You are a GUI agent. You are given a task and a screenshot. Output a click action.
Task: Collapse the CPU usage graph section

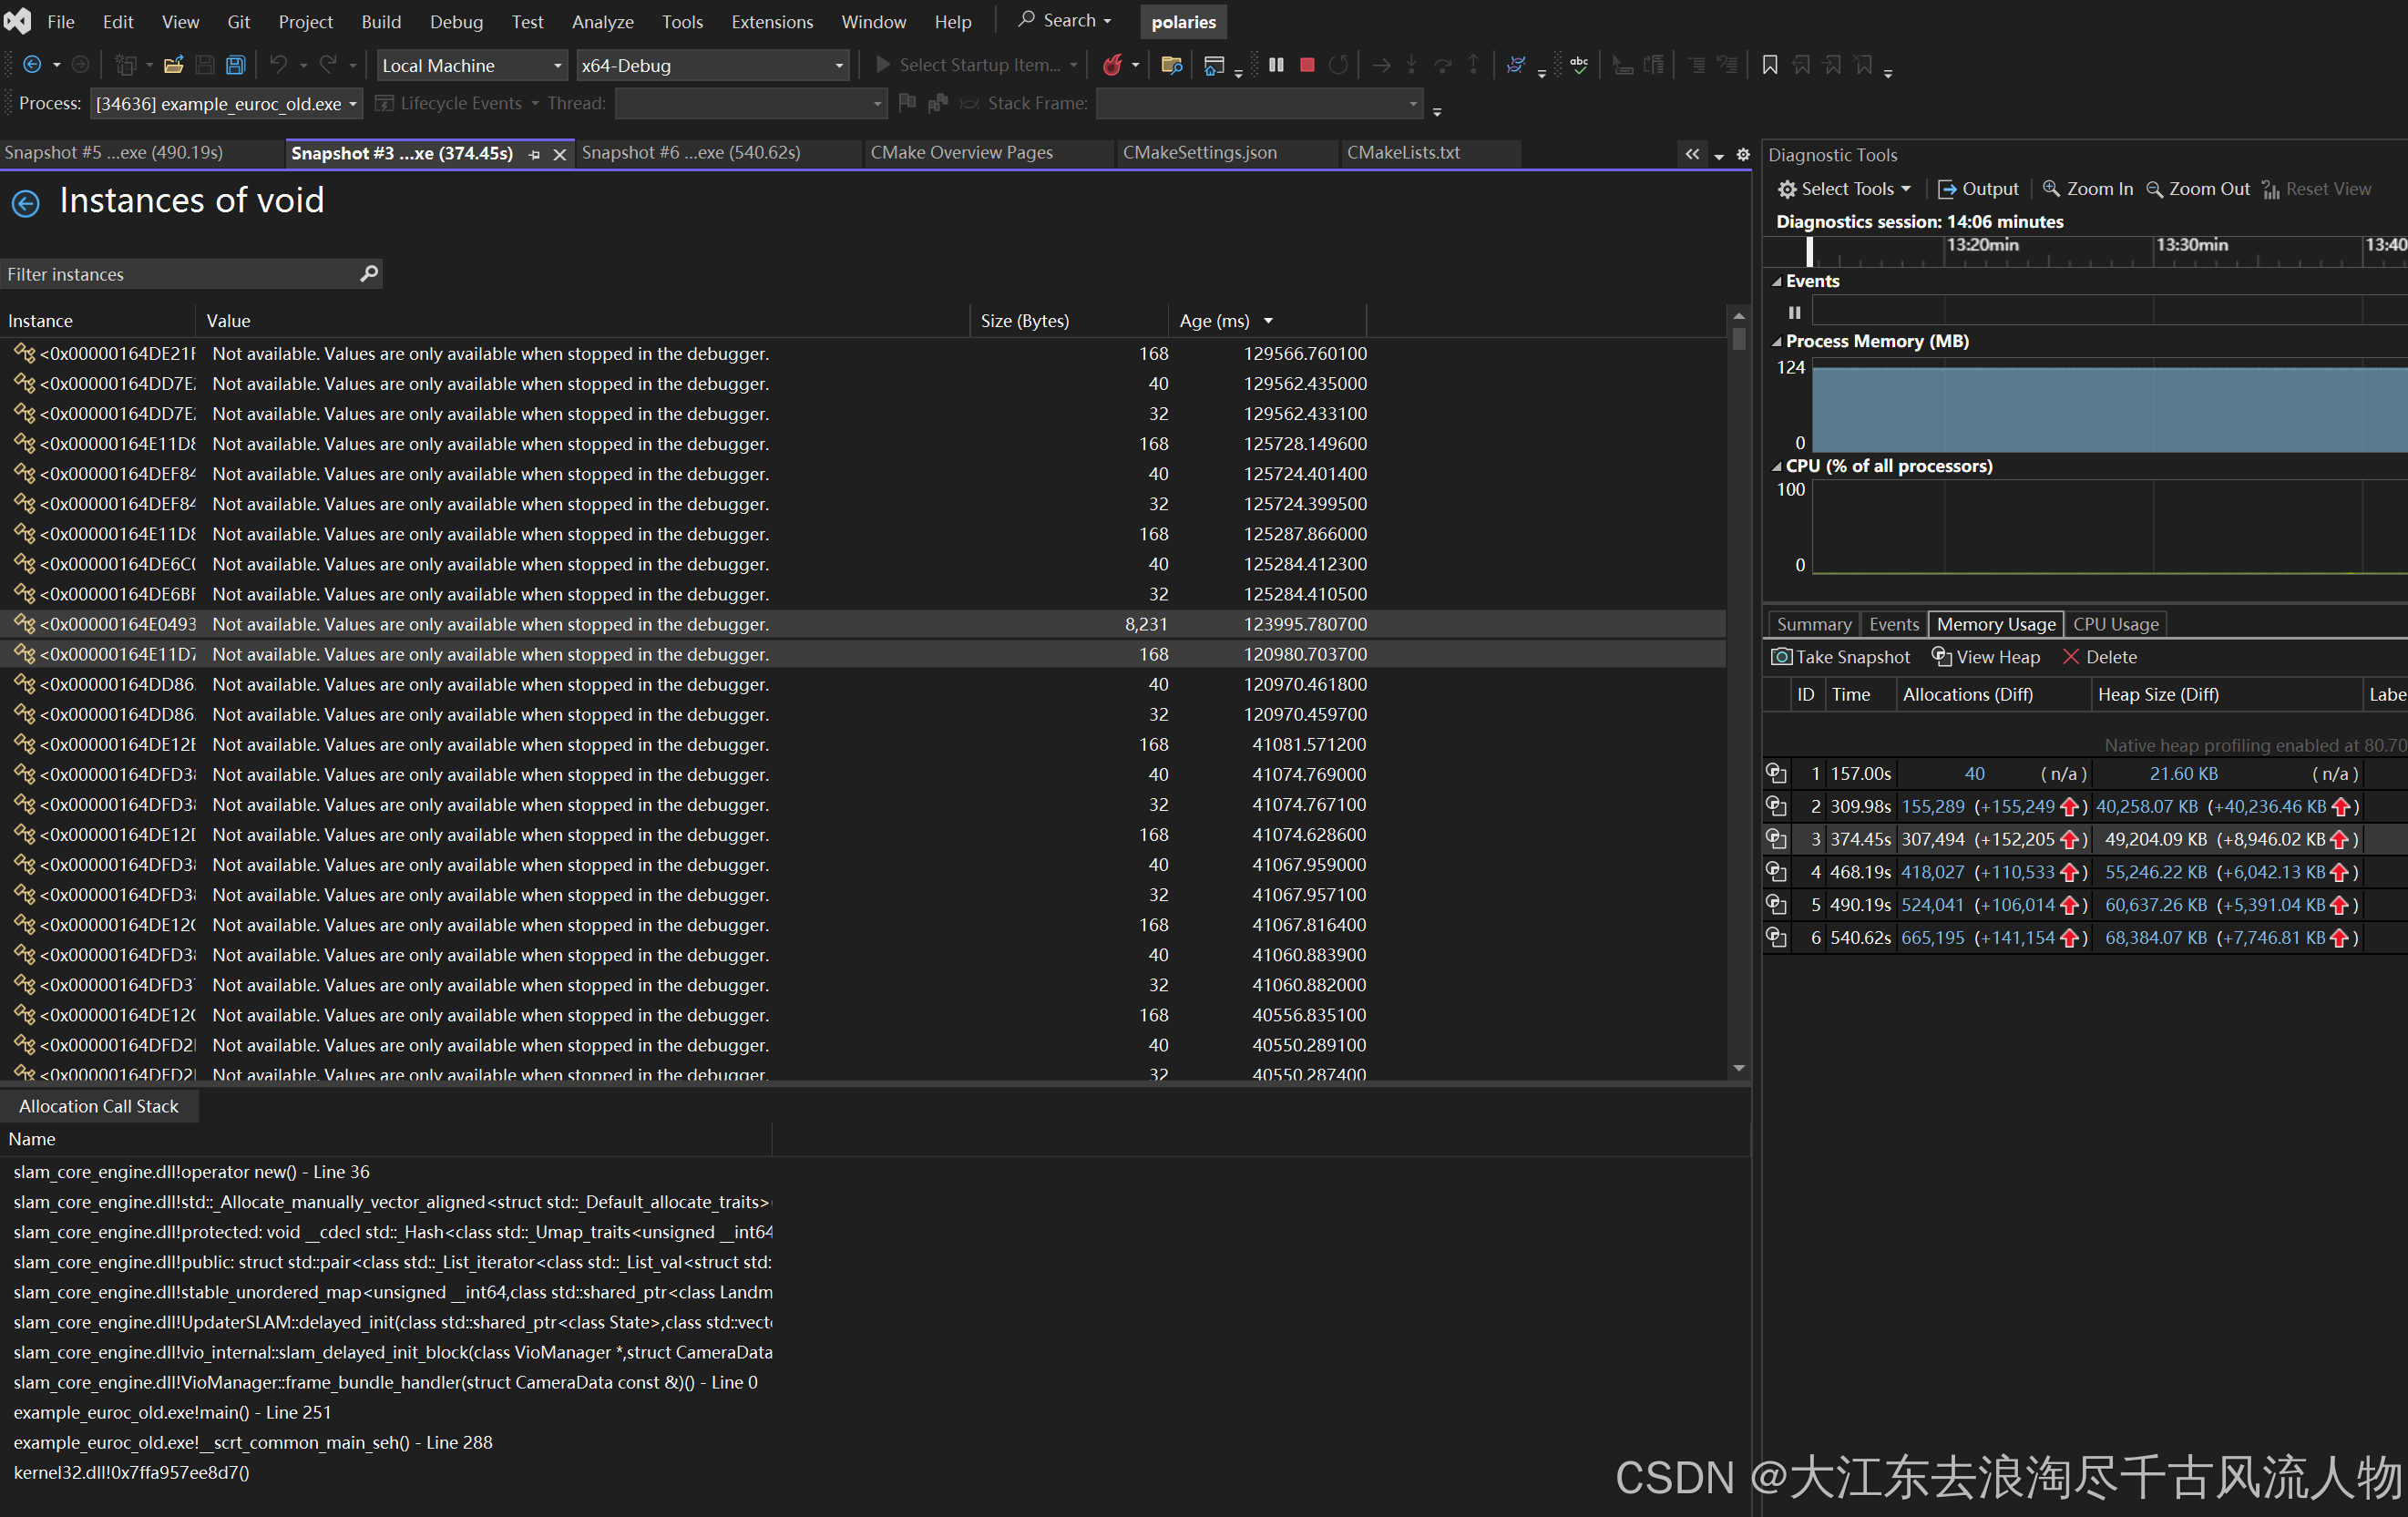(1777, 467)
